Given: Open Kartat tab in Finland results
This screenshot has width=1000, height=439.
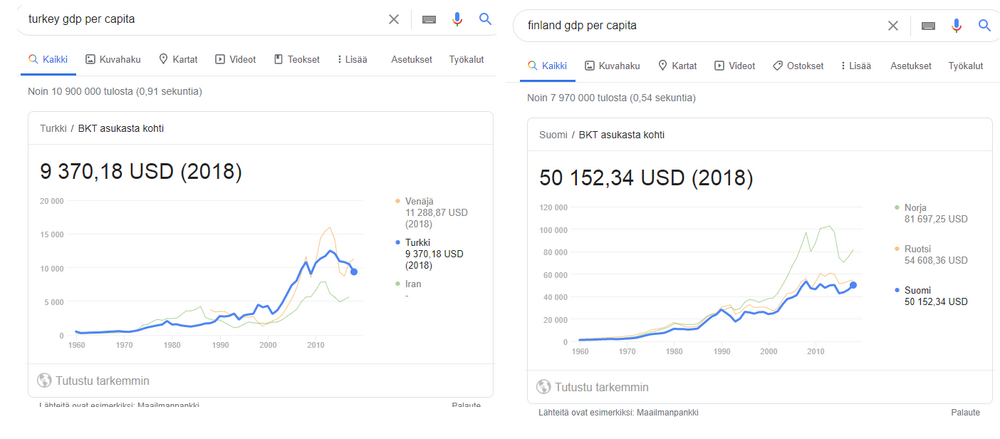Looking at the screenshot, I should point(677,66).
